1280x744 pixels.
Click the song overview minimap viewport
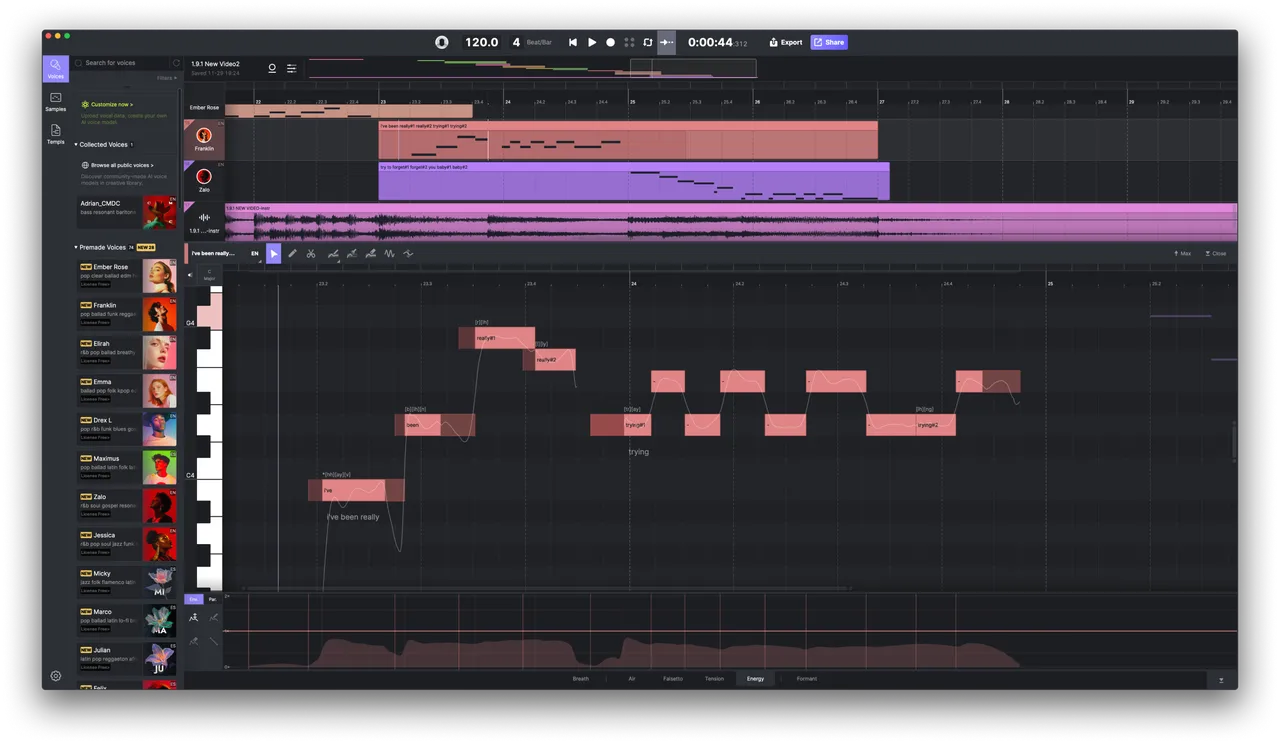tap(693, 68)
